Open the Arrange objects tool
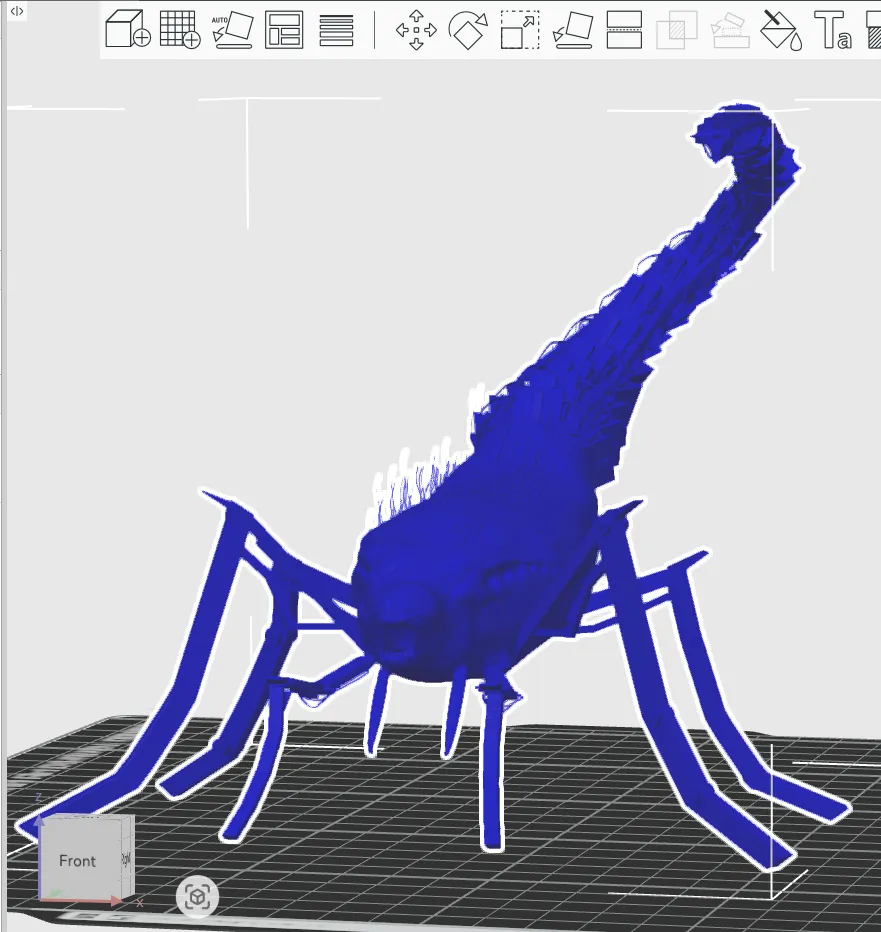Screen dimensions: 881x932 284,30
